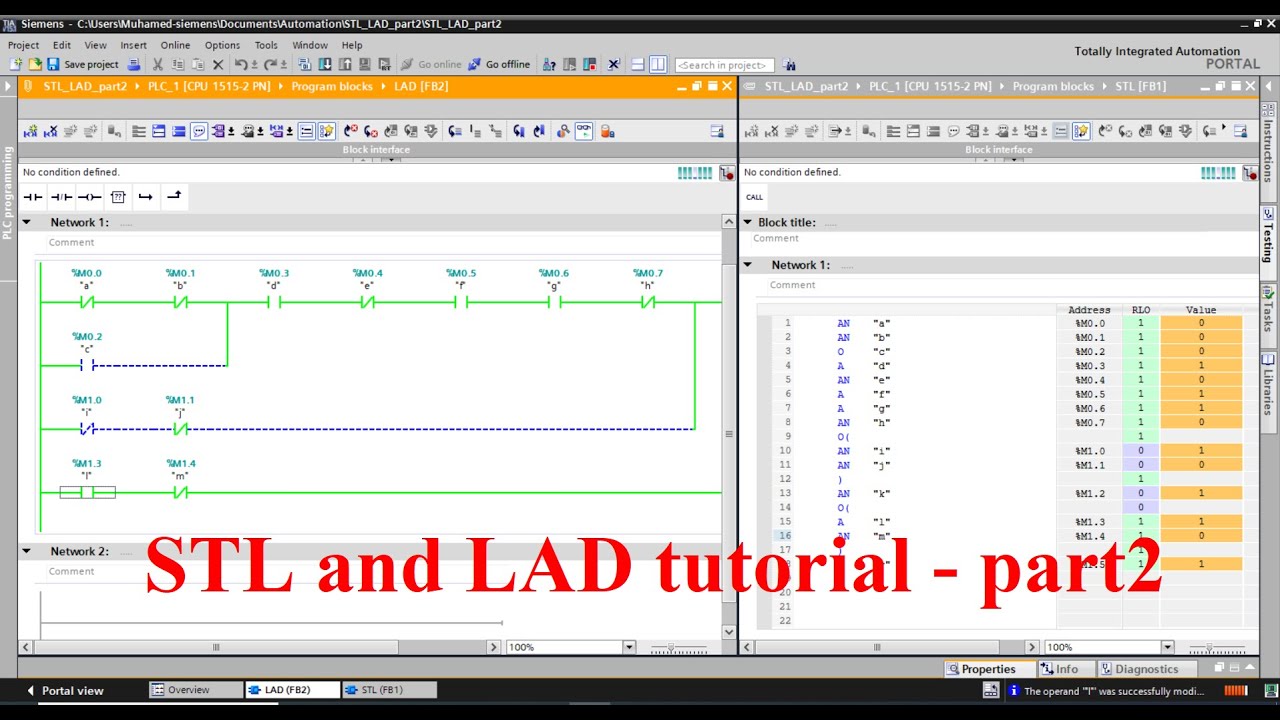Viewport: 1280px width, 720px height.
Task: Toggle network comments in LAD toolbar
Action: pyautogui.click(x=306, y=131)
